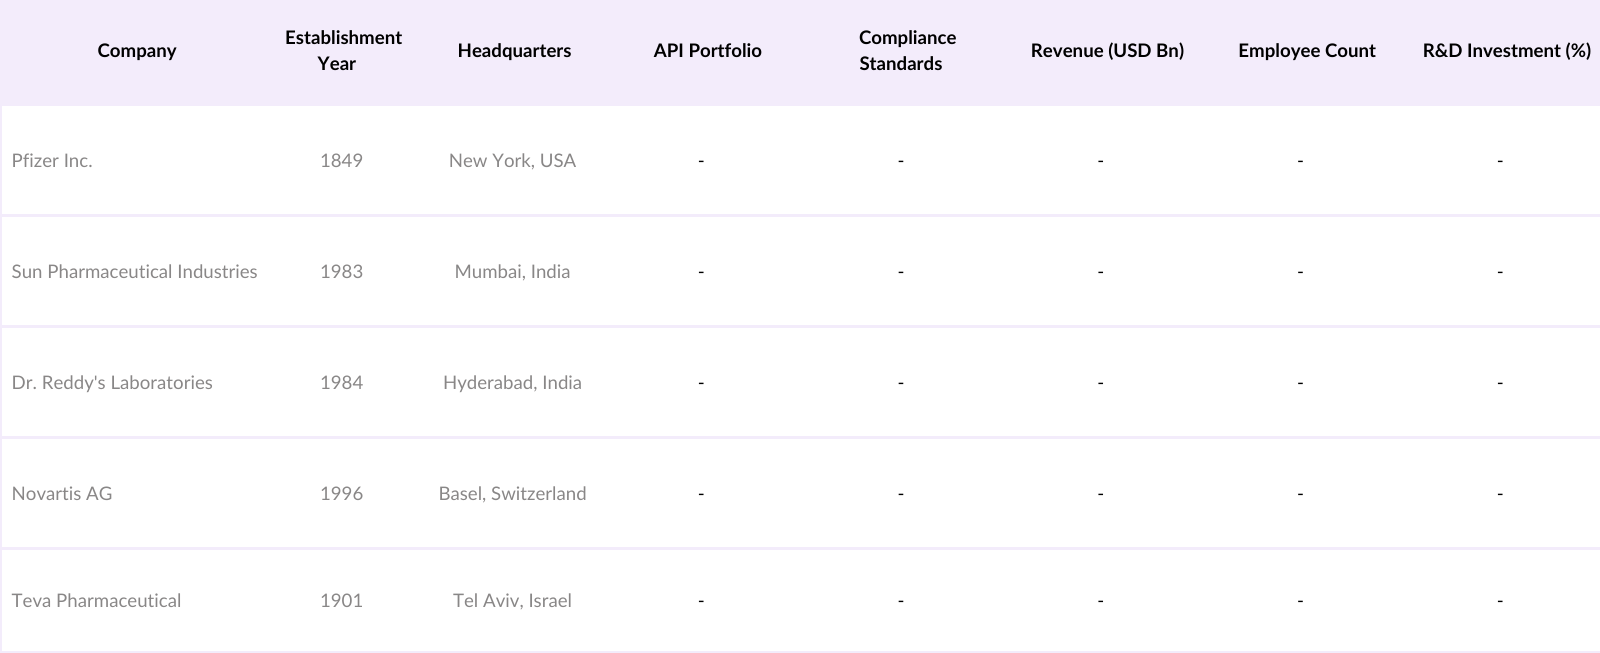Image resolution: width=1600 pixels, height=653 pixels.
Task: Select the New York, USA cell
Action: coord(512,161)
